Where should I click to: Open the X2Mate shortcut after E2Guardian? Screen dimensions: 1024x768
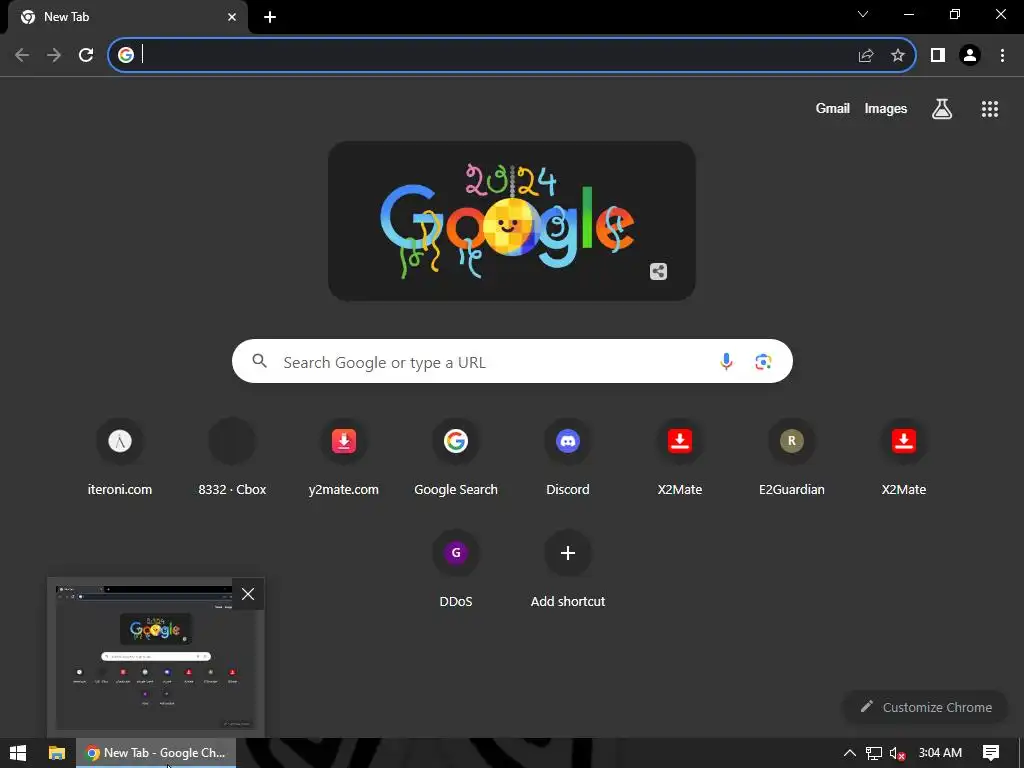(x=904, y=457)
